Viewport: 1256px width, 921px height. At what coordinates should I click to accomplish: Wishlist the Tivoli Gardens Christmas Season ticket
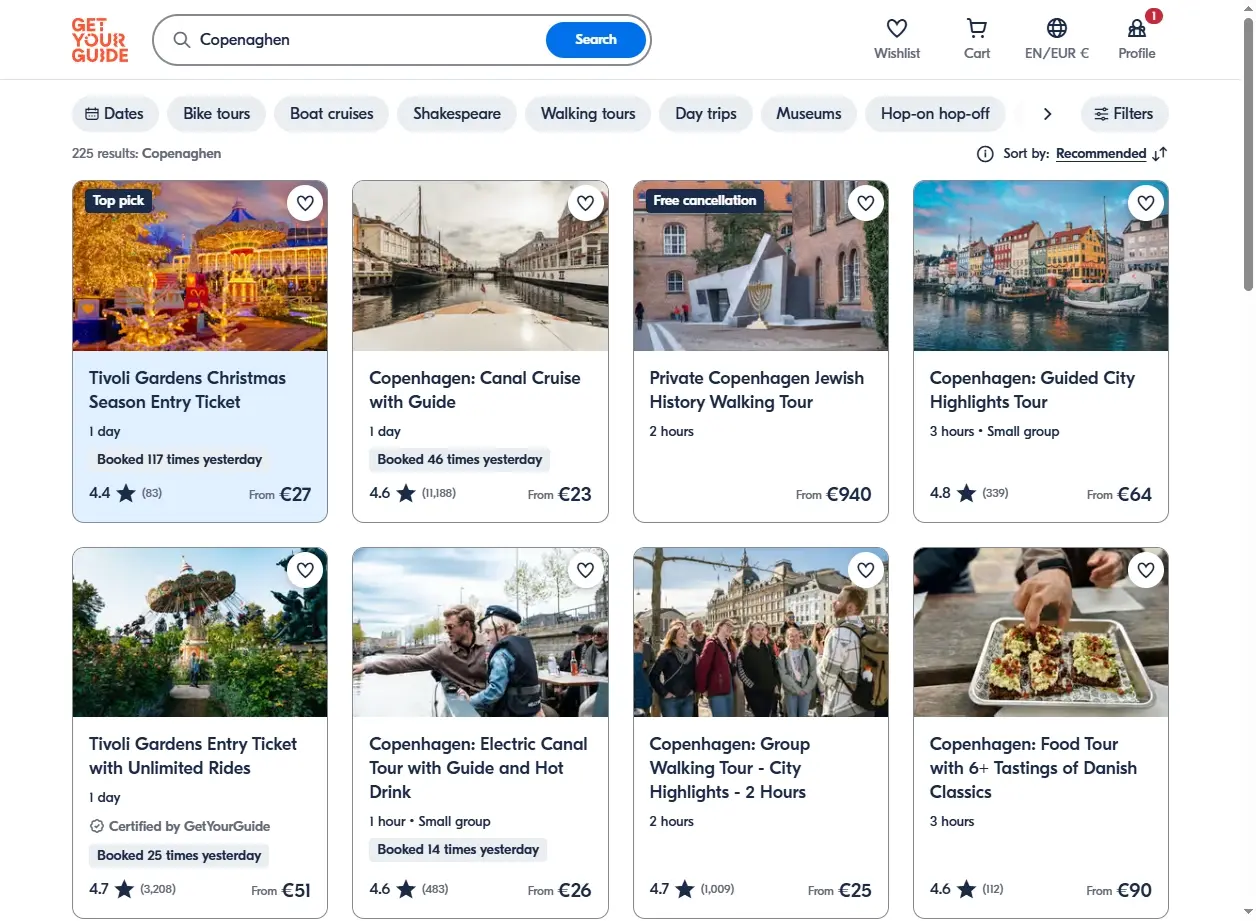click(x=306, y=203)
